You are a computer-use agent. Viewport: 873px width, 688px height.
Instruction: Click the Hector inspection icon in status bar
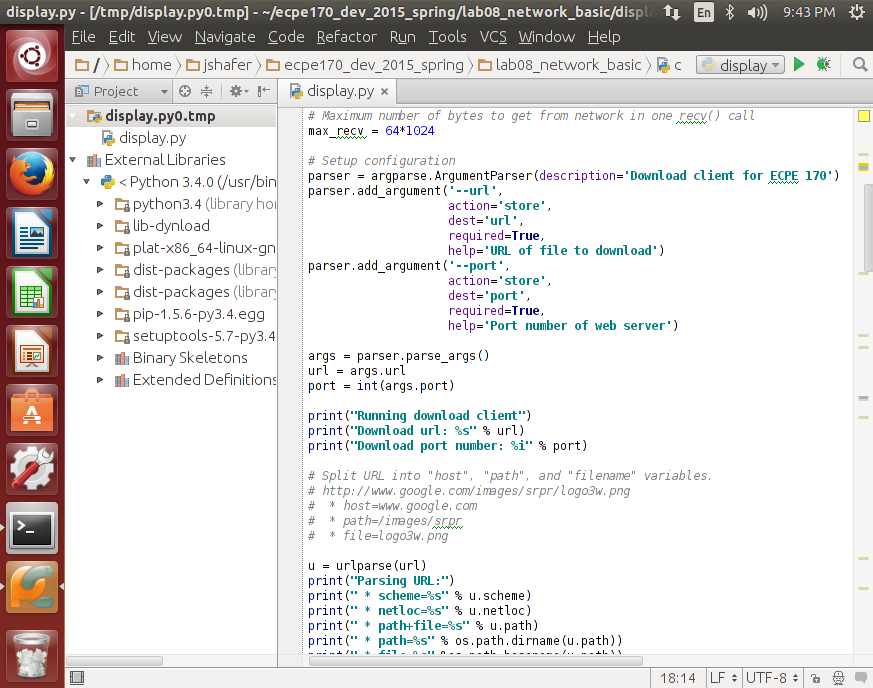pos(838,677)
